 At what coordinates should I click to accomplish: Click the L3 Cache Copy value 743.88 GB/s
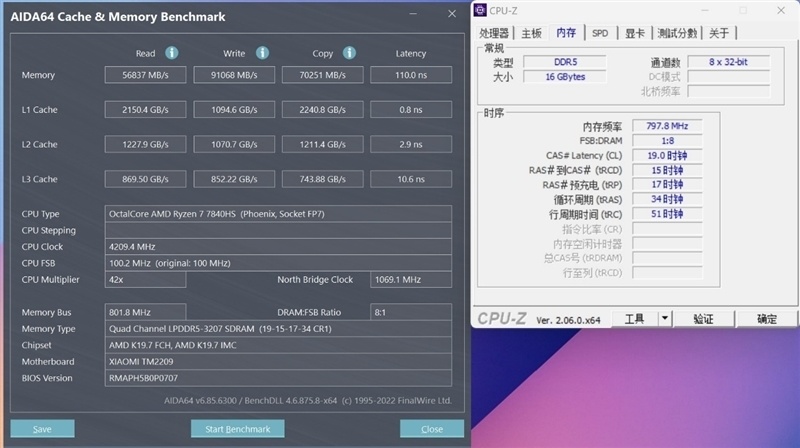[x=322, y=179]
